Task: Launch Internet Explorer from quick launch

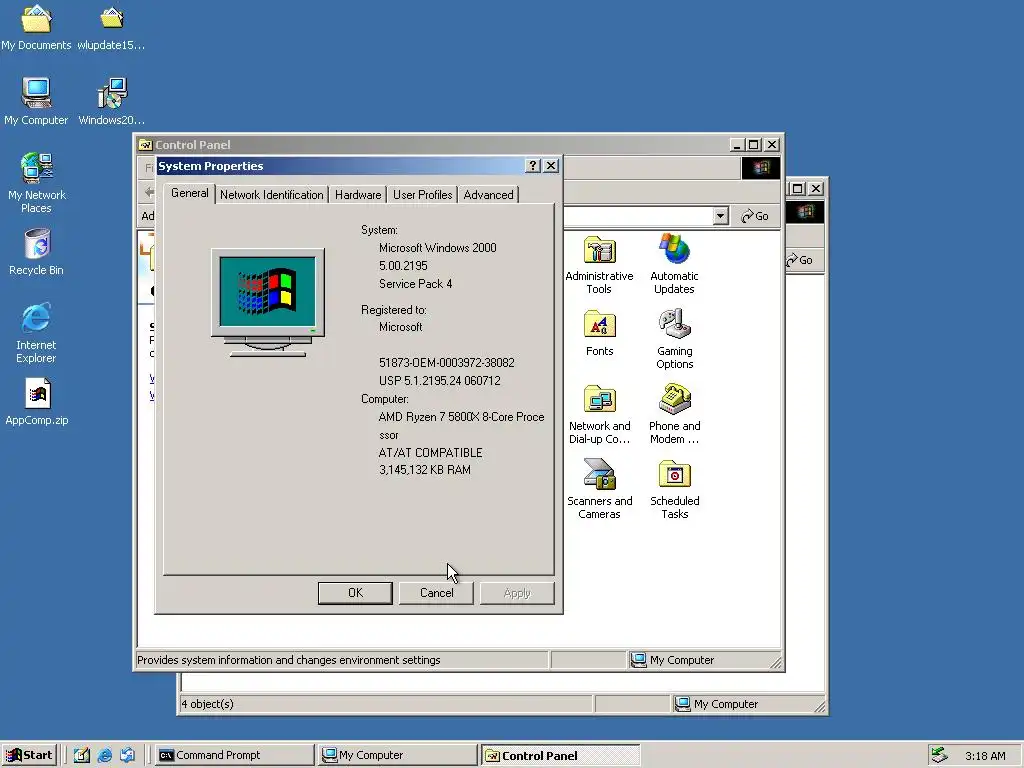Action: coord(104,755)
